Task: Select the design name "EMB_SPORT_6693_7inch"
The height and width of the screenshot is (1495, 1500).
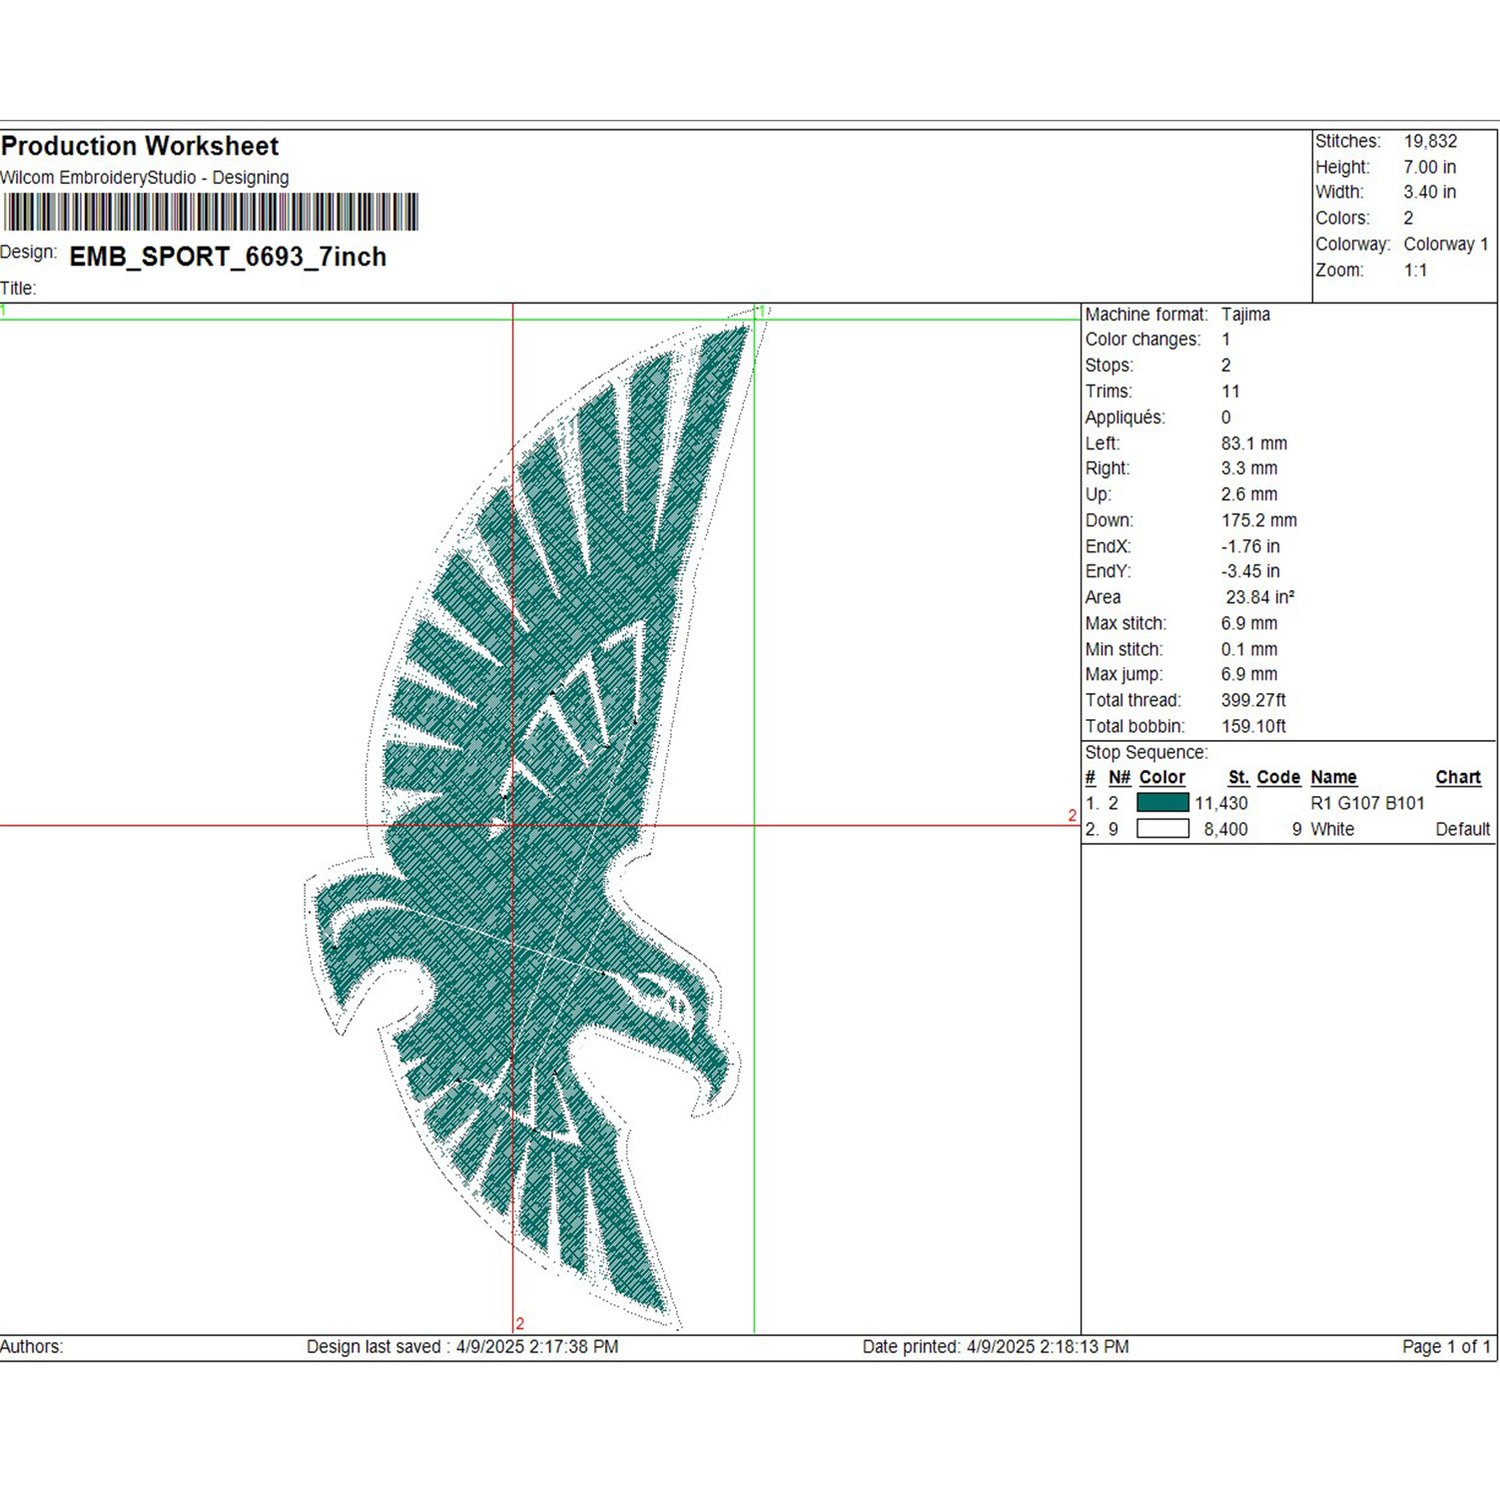Action: [228, 257]
